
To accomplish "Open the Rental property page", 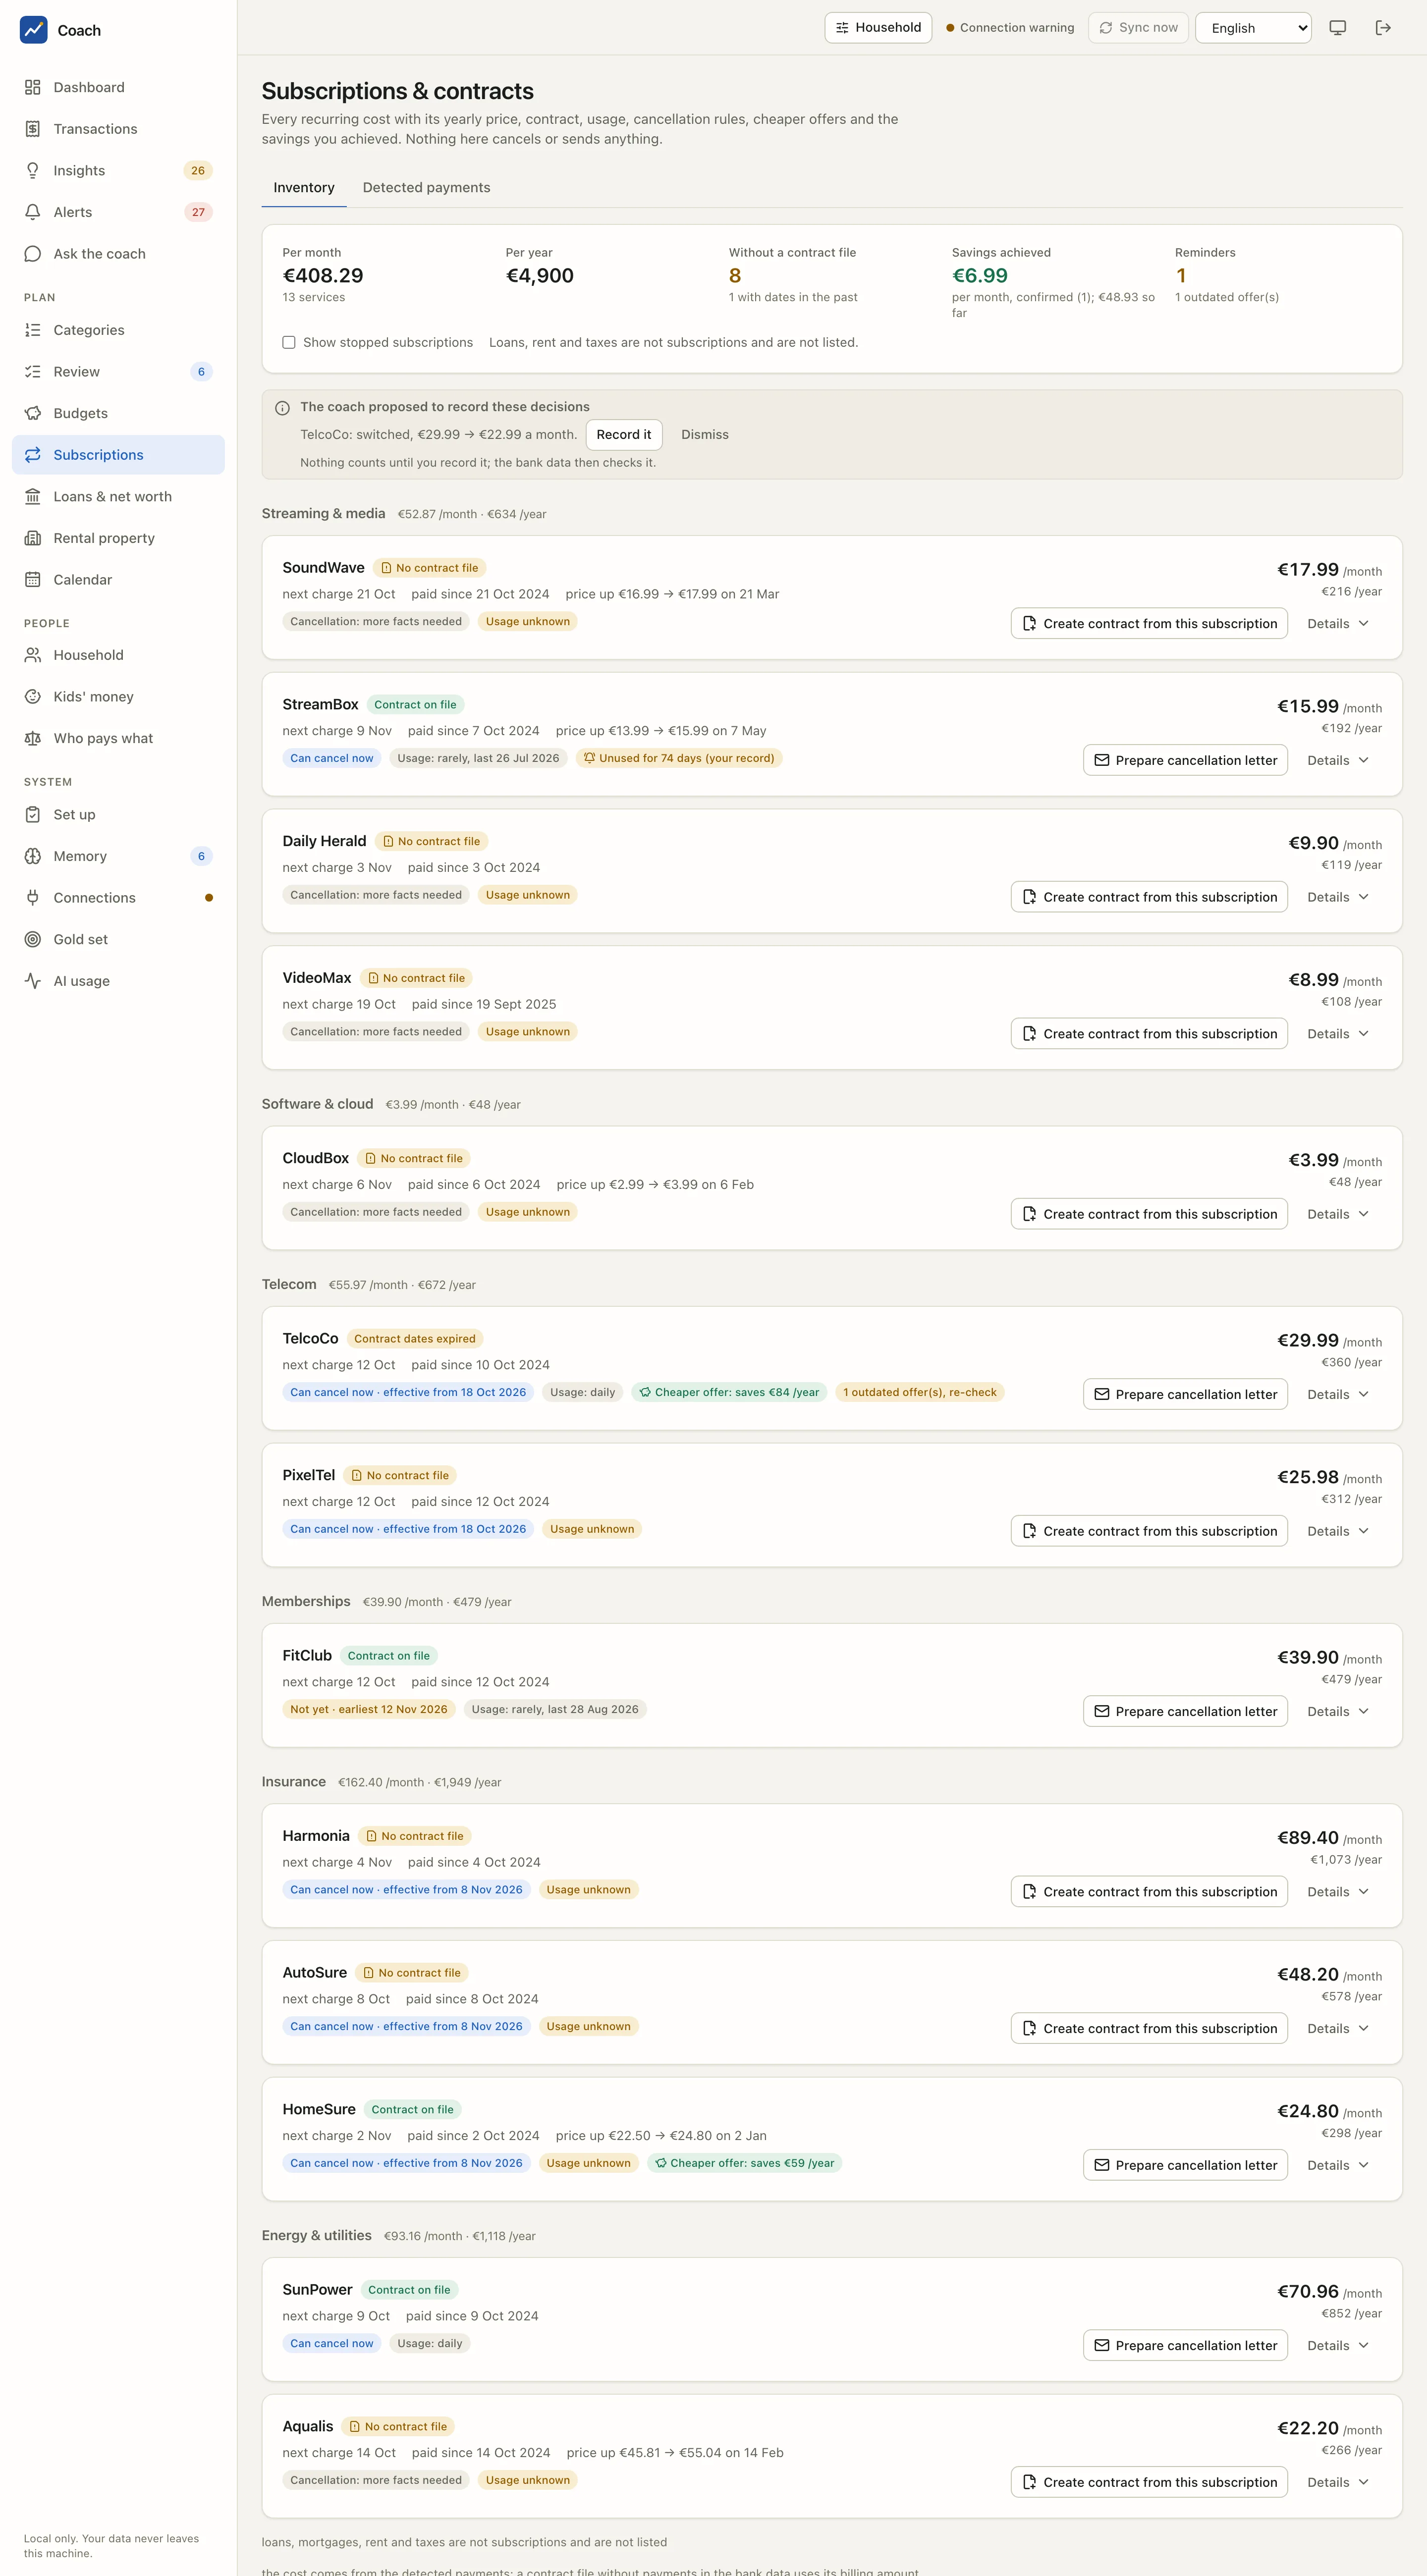I will [x=118, y=538].
